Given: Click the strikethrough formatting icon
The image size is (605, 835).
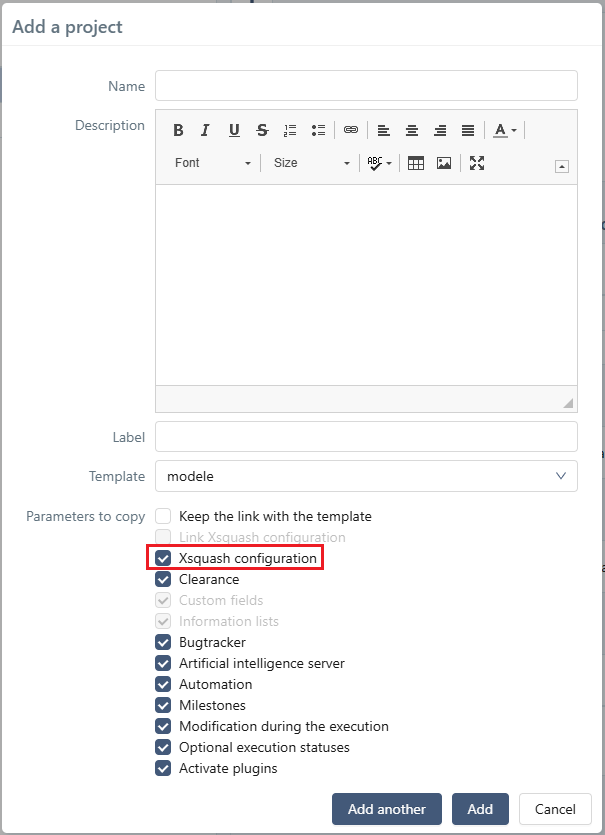Looking at the screenshot, I should (x=262, y=130).
